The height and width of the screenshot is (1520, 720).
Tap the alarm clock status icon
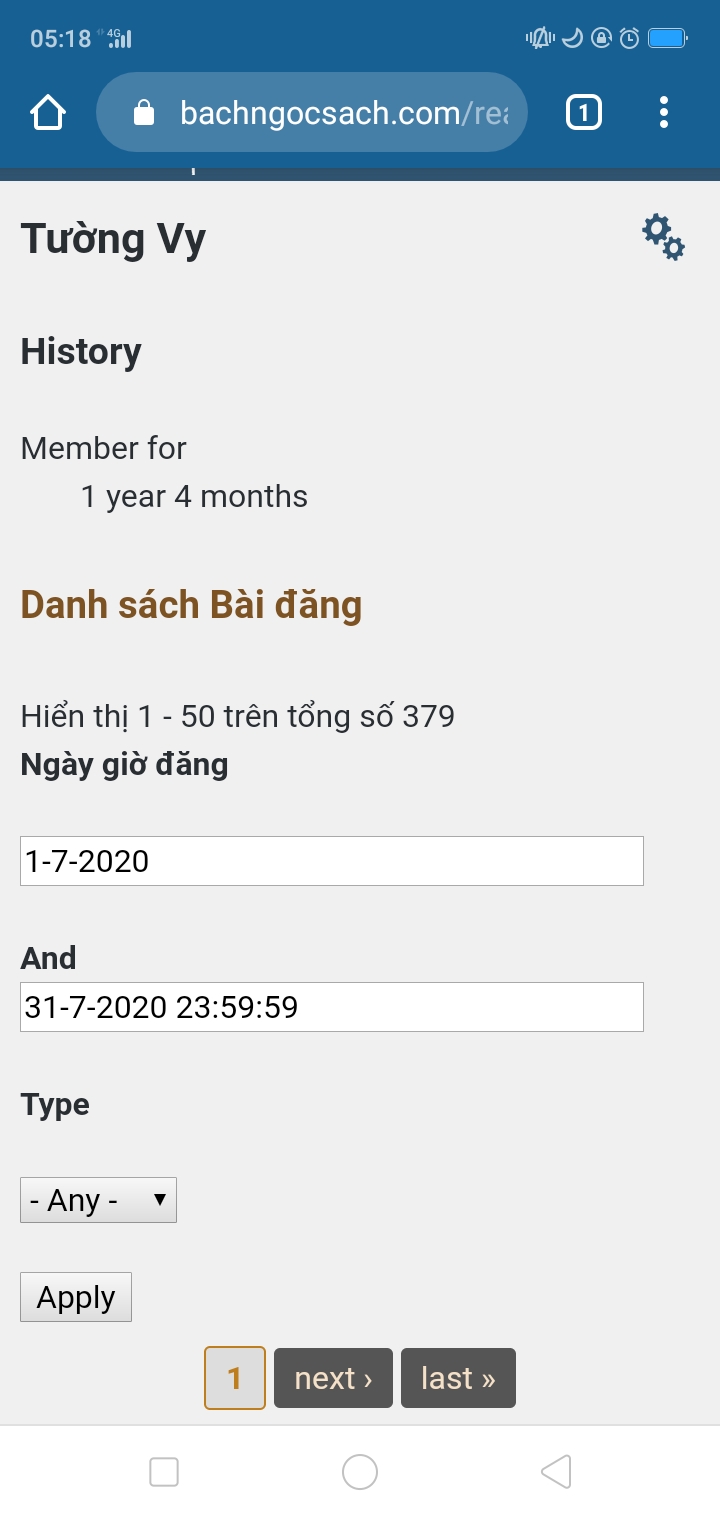click(x=629, y=39)
